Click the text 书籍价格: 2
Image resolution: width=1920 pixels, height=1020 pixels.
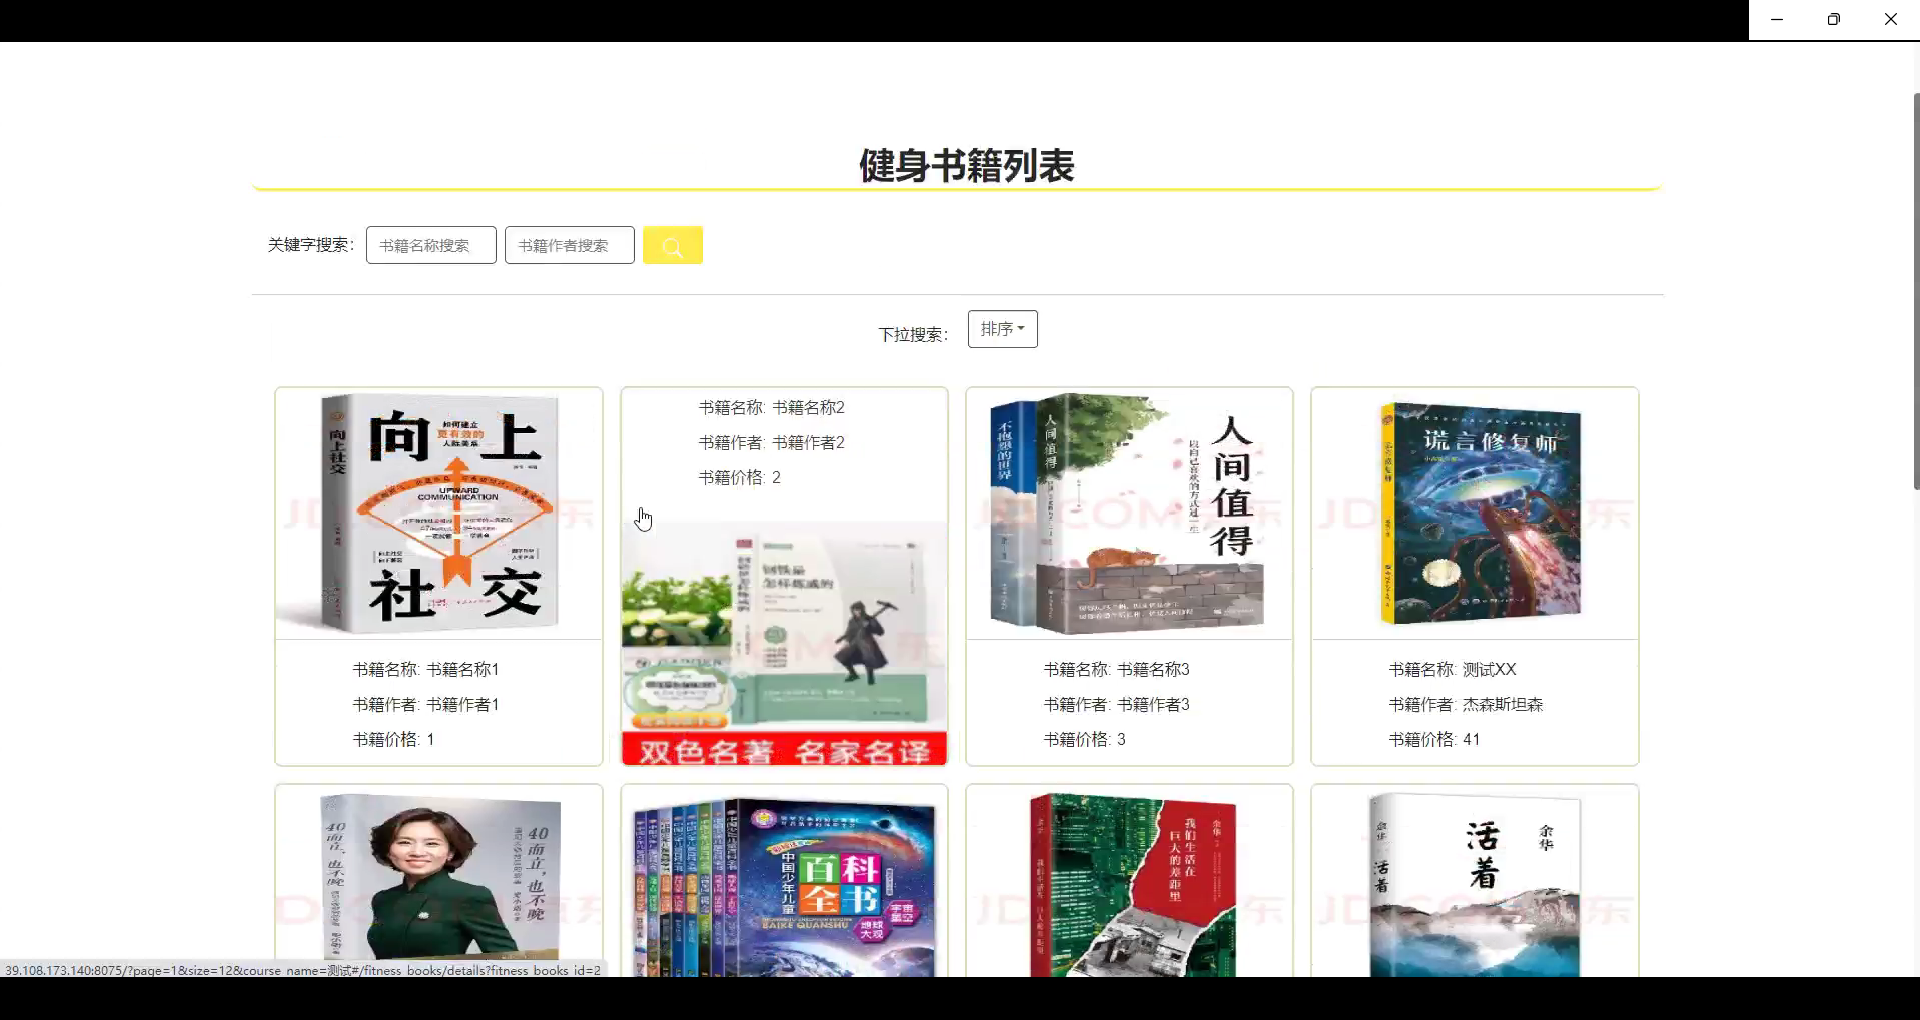click(739, 477)
